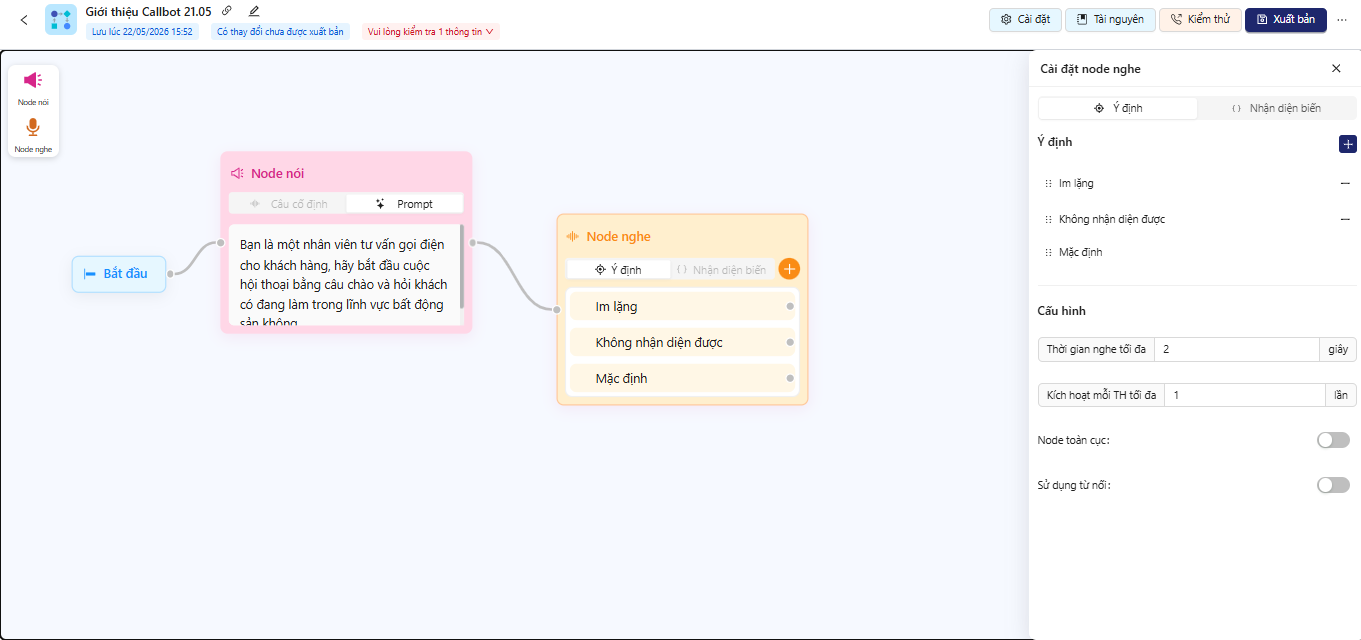Switch to Nhận diện biến tab in settings panel
The height and width of the screenshot is (640, 1361).
tap(1277, 108)
